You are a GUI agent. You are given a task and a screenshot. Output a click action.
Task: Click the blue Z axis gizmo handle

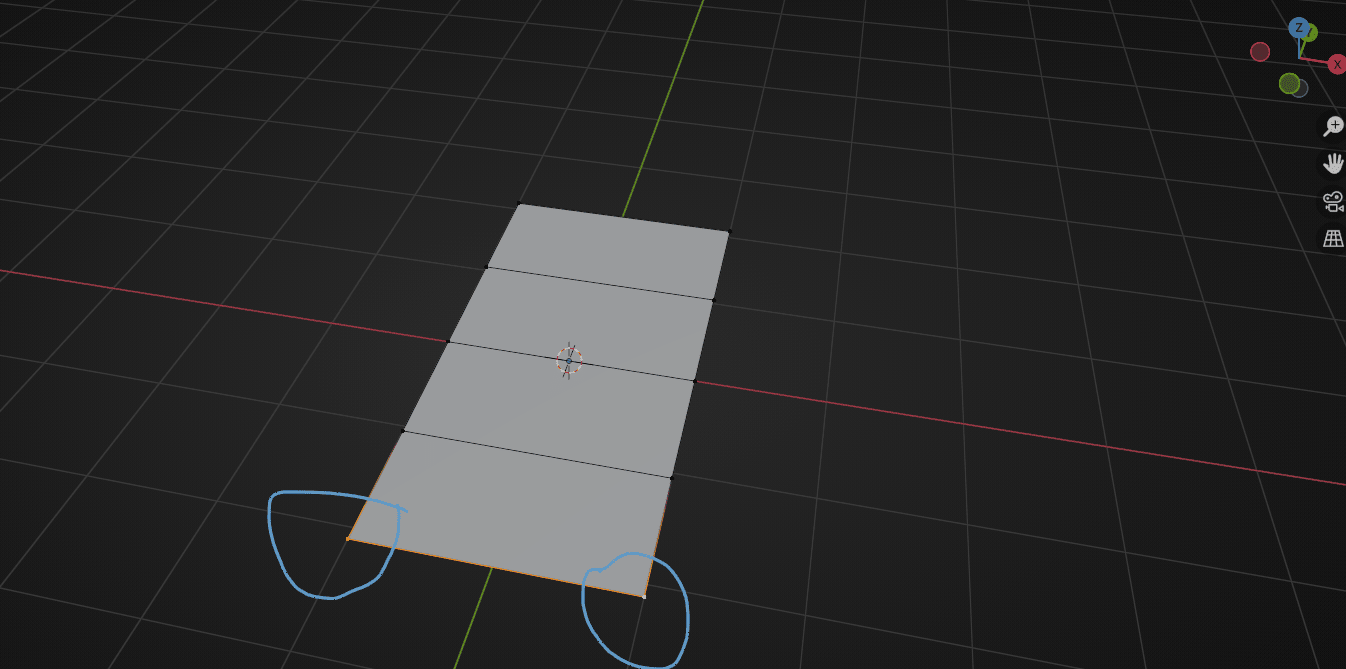click(x=1298, y=27)
